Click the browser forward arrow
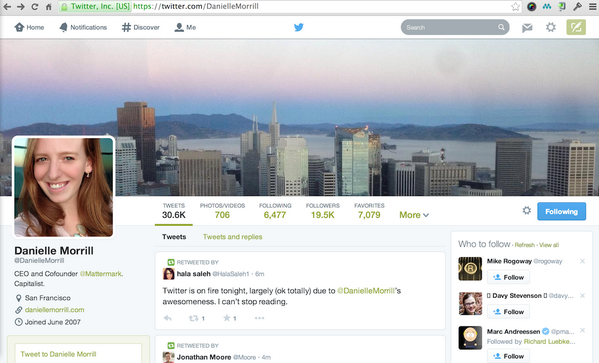Screen dimensions: 599x363 [x=21, y=6]
